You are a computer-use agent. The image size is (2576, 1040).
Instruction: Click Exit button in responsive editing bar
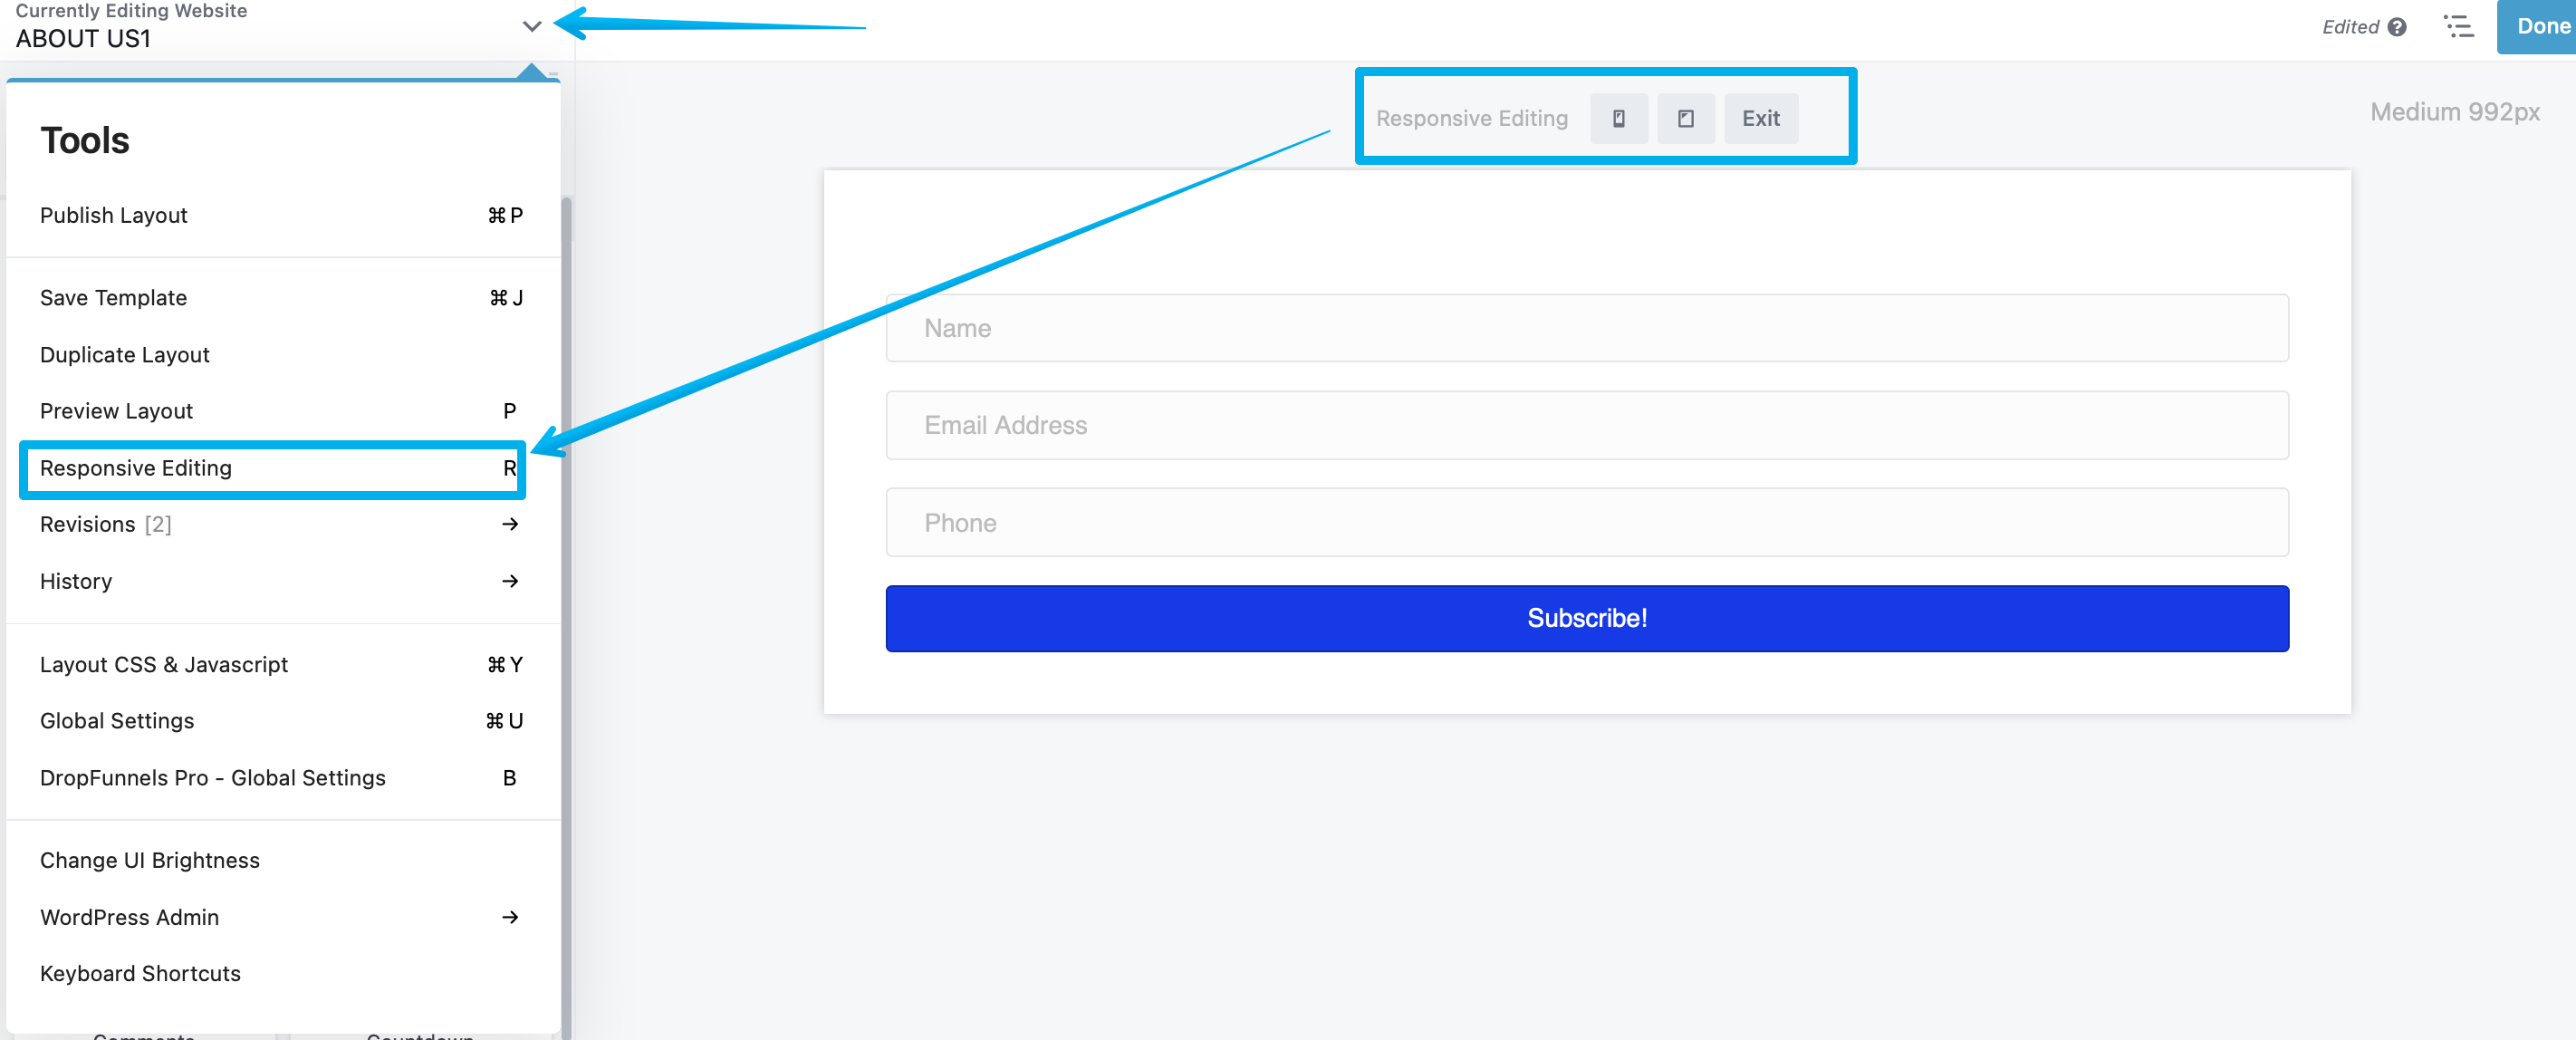1761,117
